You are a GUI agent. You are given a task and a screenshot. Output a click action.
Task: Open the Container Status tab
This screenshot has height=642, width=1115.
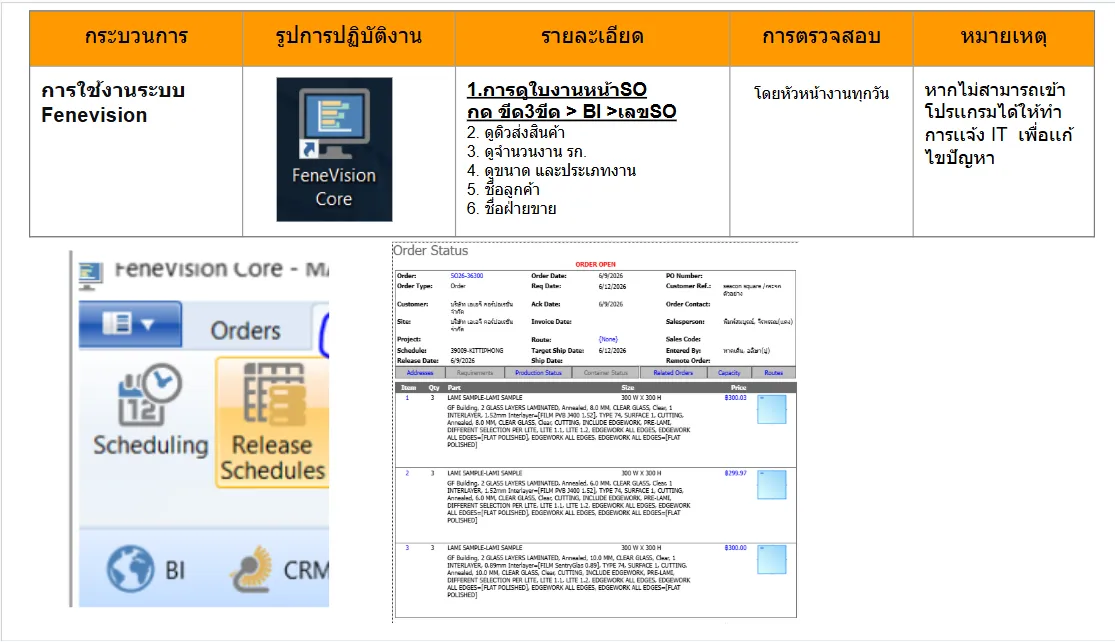pyautogui.click(x=605, y=373)
